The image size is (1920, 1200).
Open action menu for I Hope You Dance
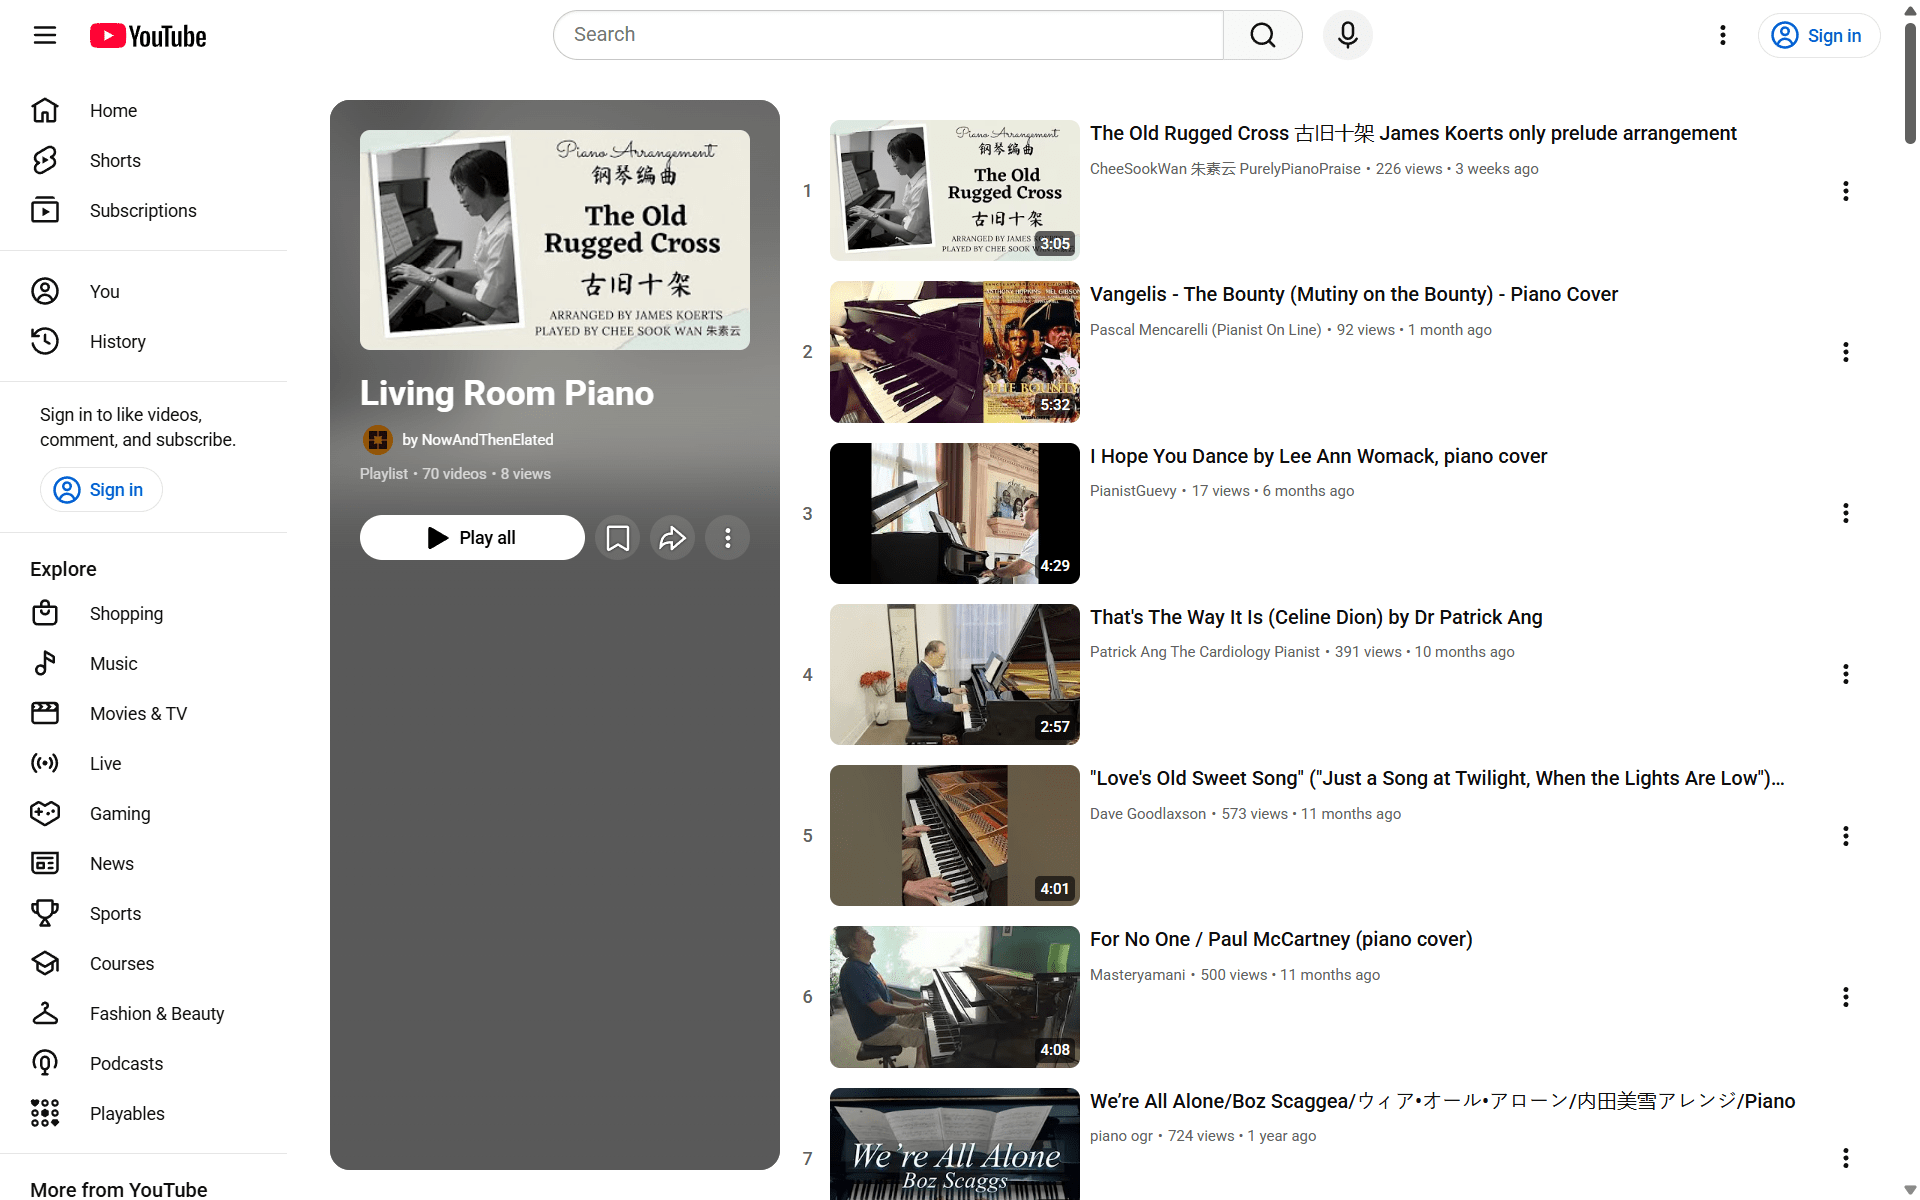coord(1845,513)
